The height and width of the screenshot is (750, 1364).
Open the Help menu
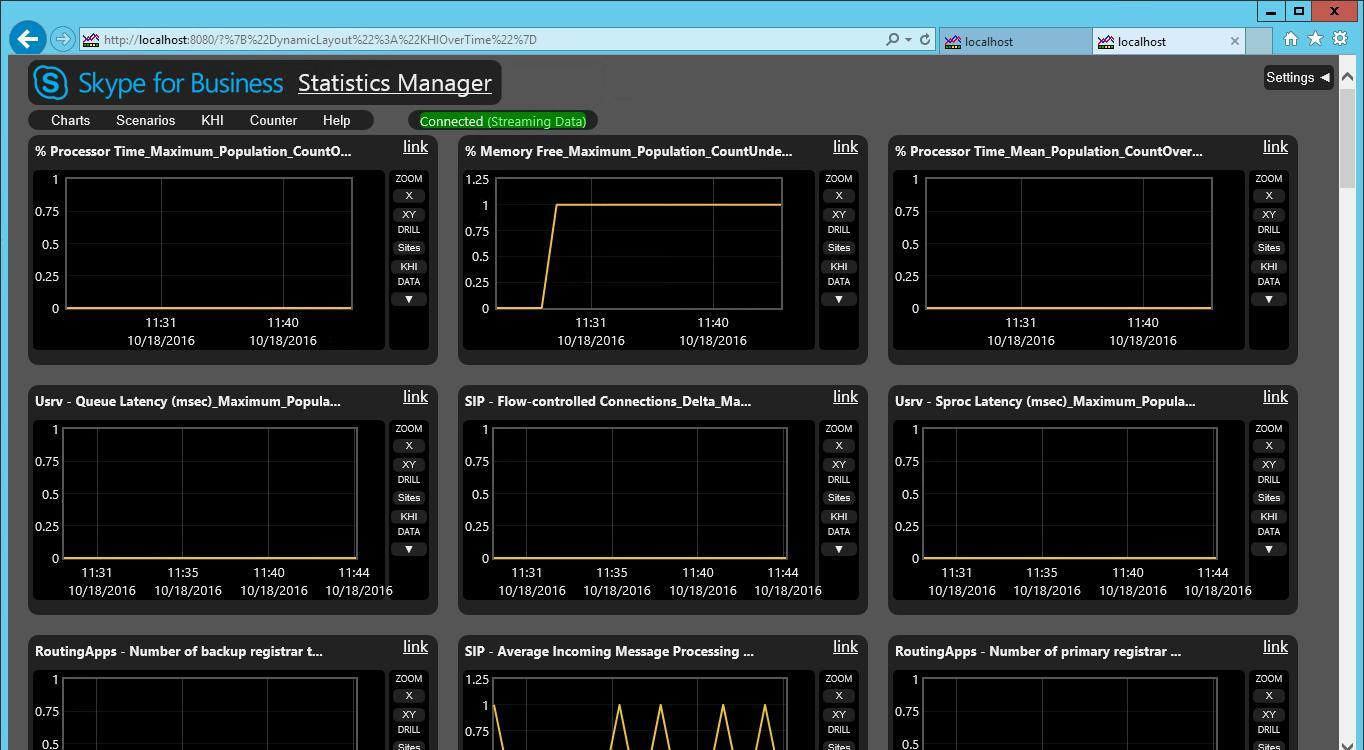click(336, 120)
